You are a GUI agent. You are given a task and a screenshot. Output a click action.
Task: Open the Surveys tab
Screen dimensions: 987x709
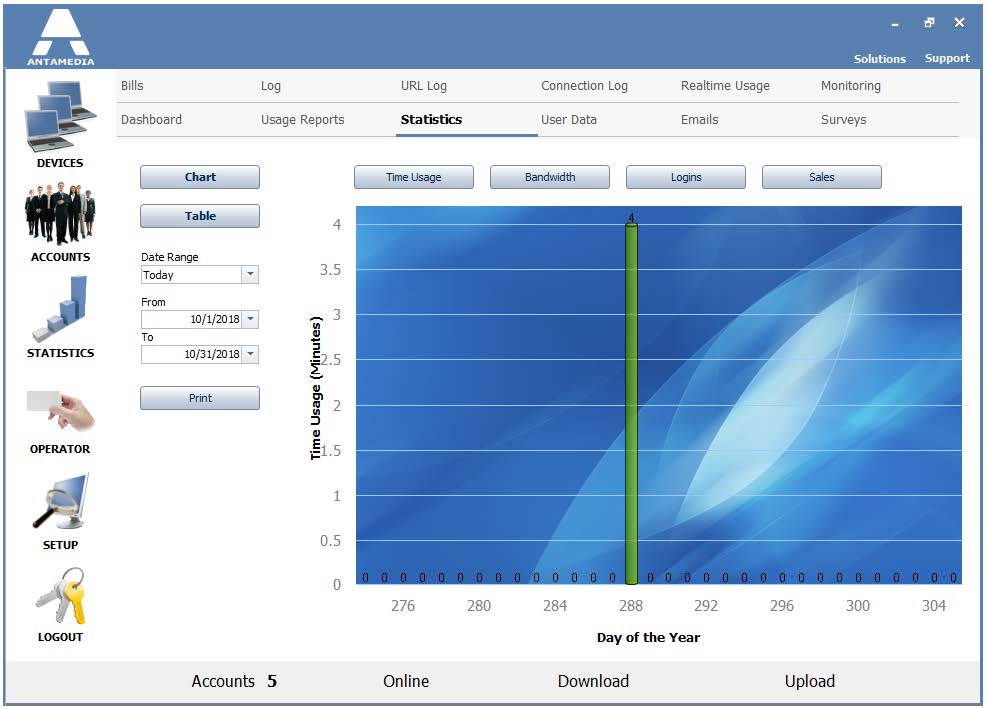coord(843,120)
